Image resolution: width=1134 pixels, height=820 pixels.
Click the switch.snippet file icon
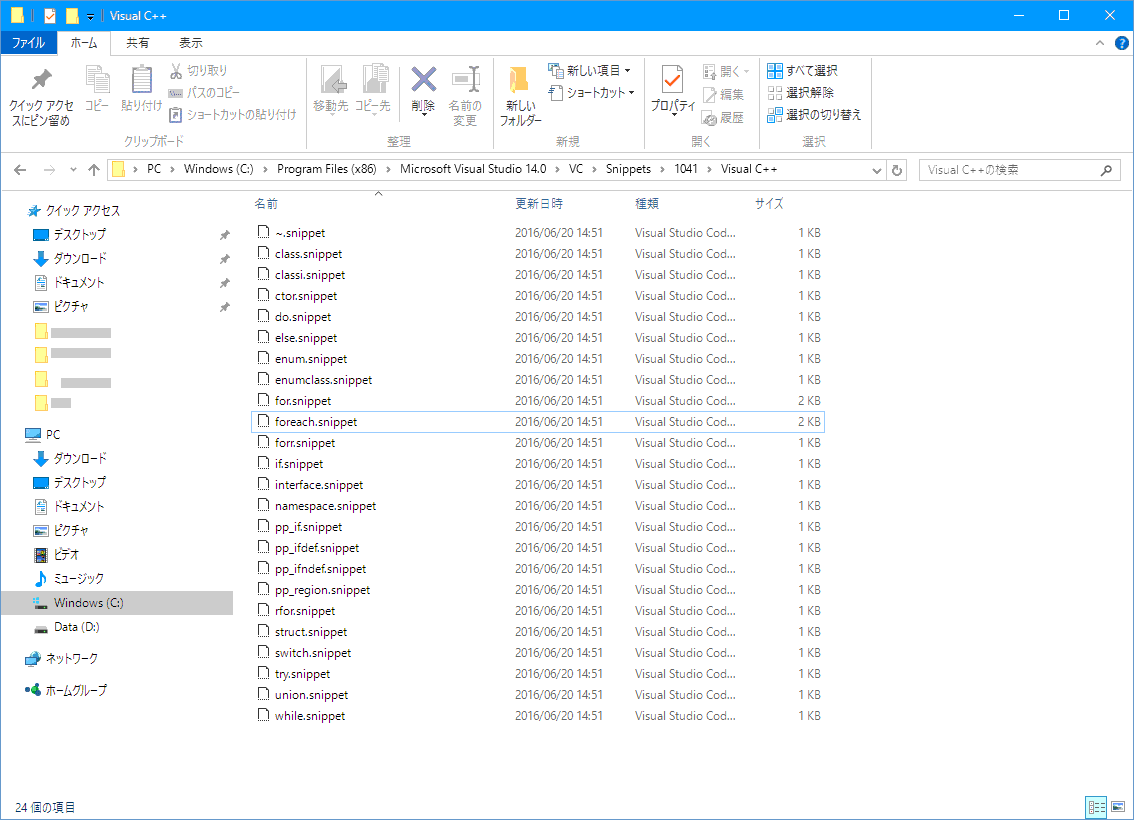(263, 652)
